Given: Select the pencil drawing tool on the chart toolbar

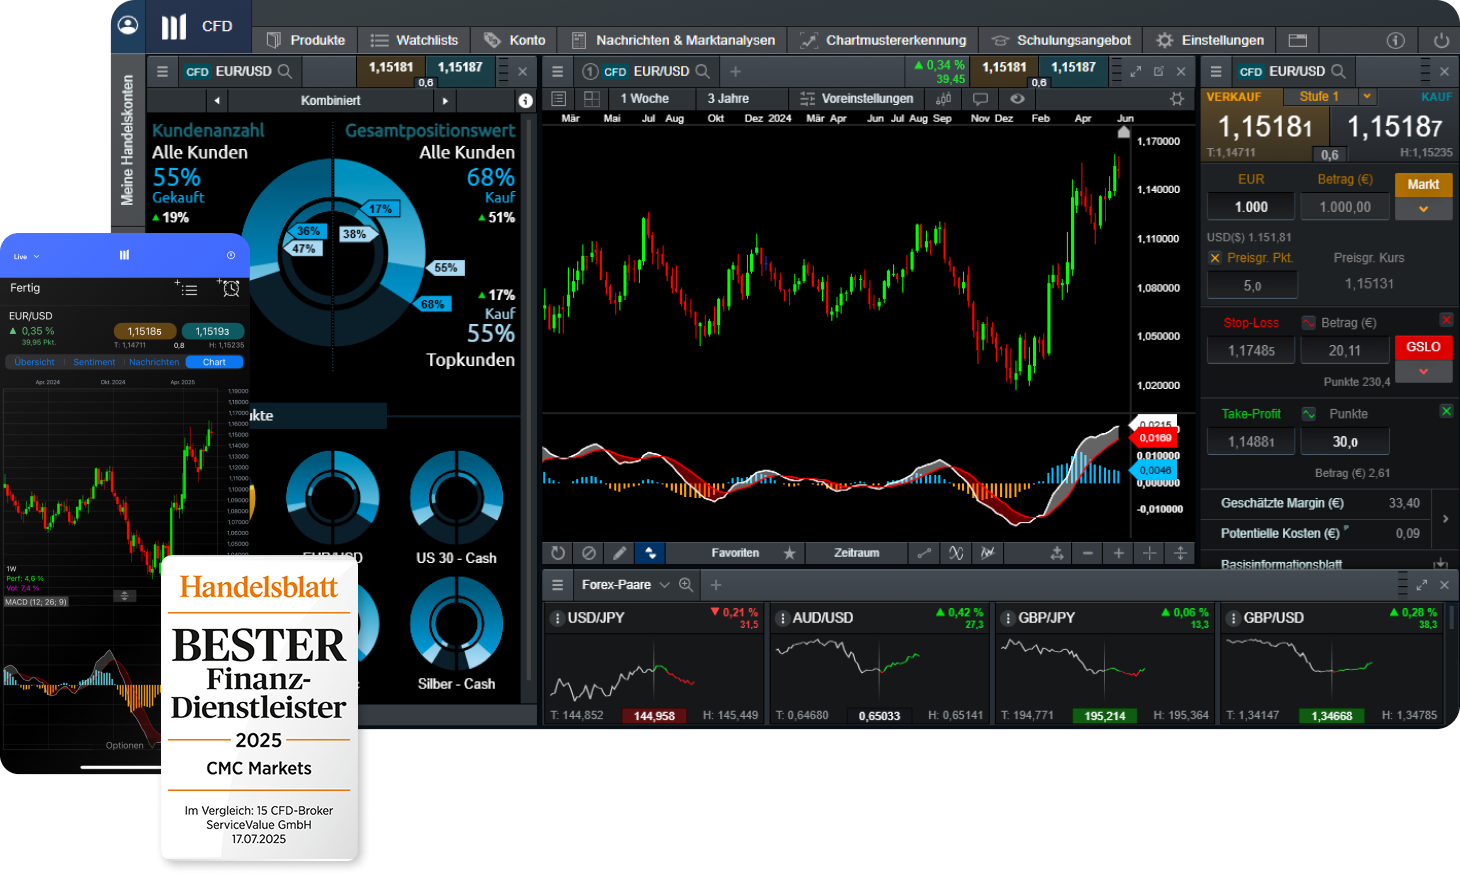Looking at the screenshot, I should coord(620,553).
